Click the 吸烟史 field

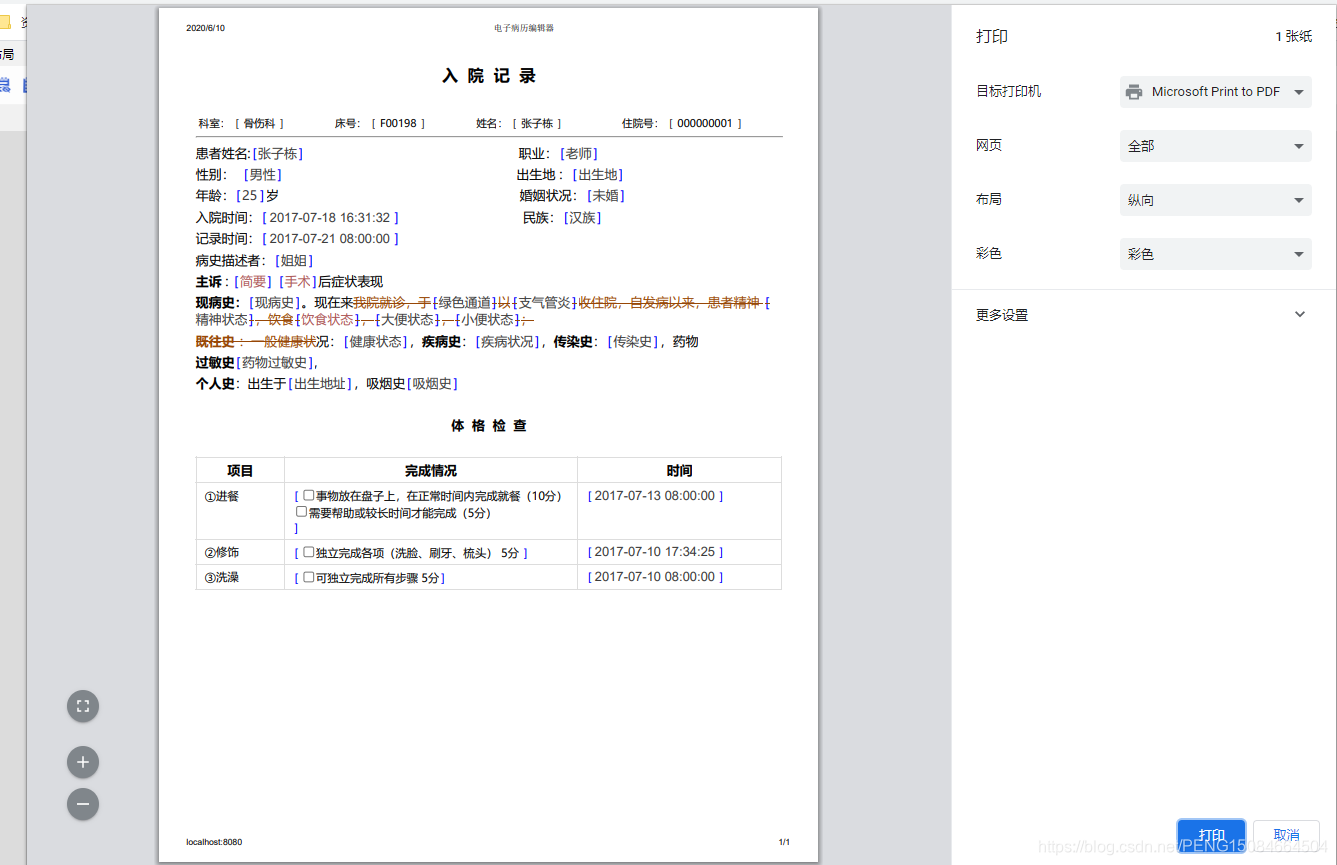click(x=432, y=384)
